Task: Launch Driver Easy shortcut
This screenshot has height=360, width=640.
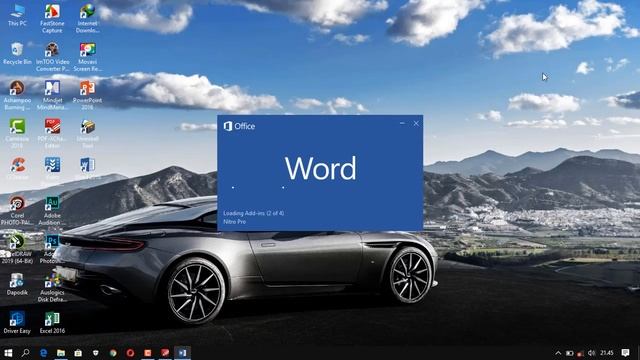Action: (17, 322)
